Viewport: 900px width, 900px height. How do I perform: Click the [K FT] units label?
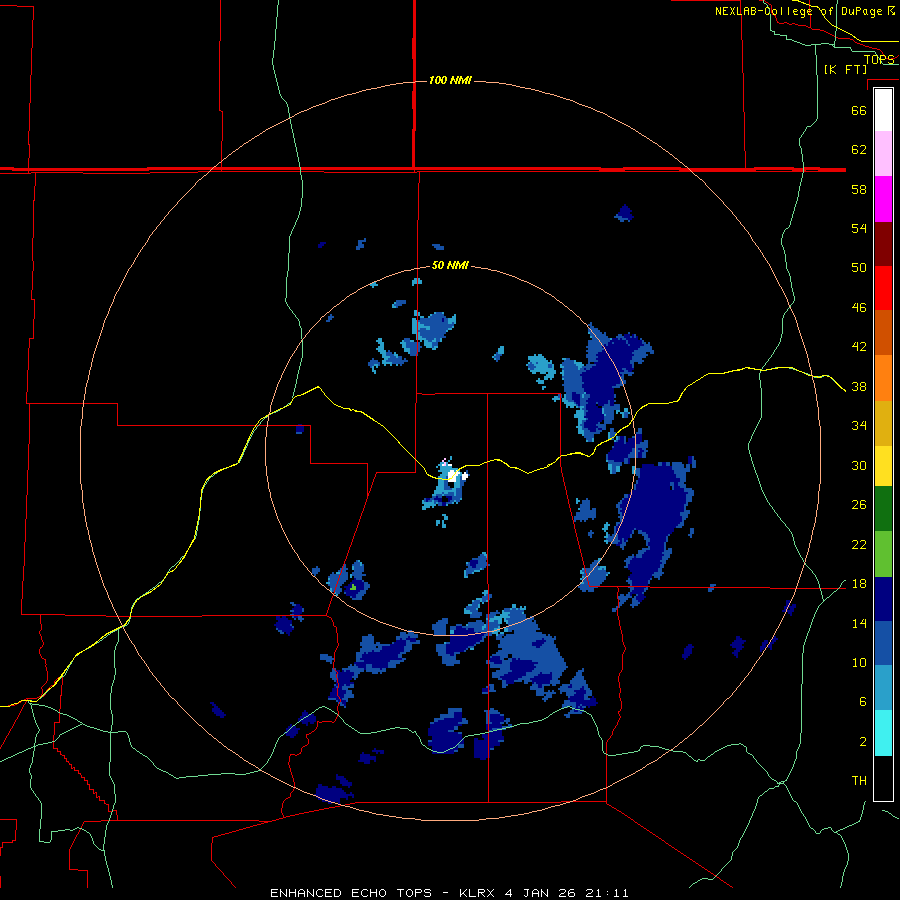tap(845, 69)
